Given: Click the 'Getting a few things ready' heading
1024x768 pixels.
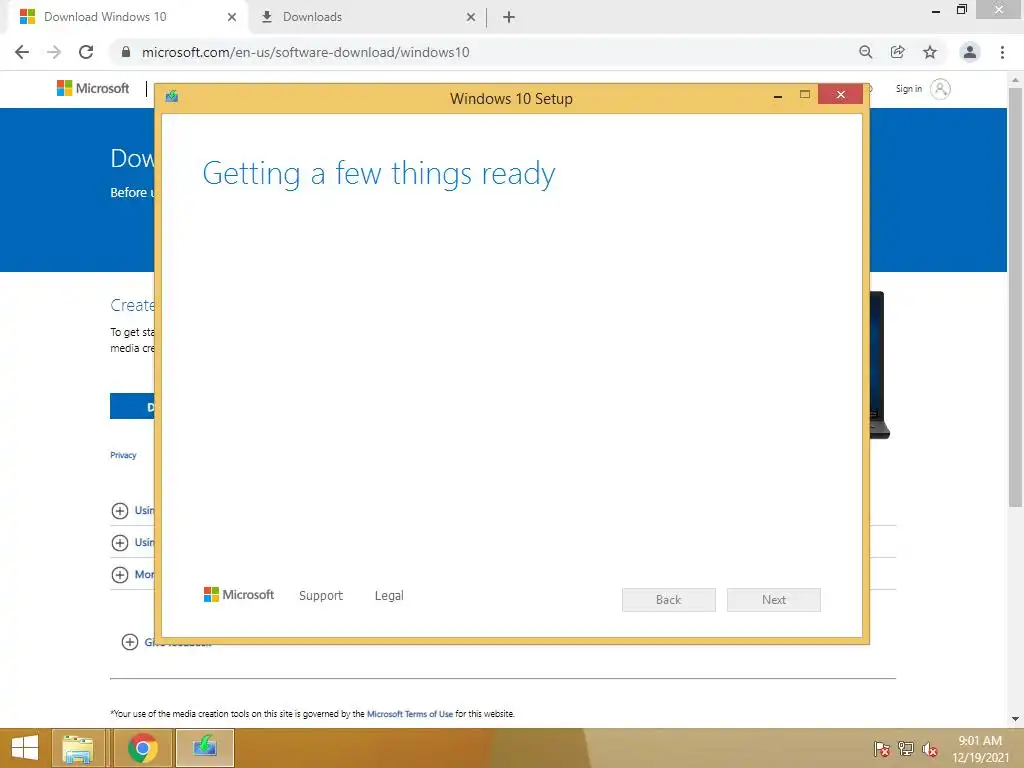Looking at the screenshot, I should point(379,174).
